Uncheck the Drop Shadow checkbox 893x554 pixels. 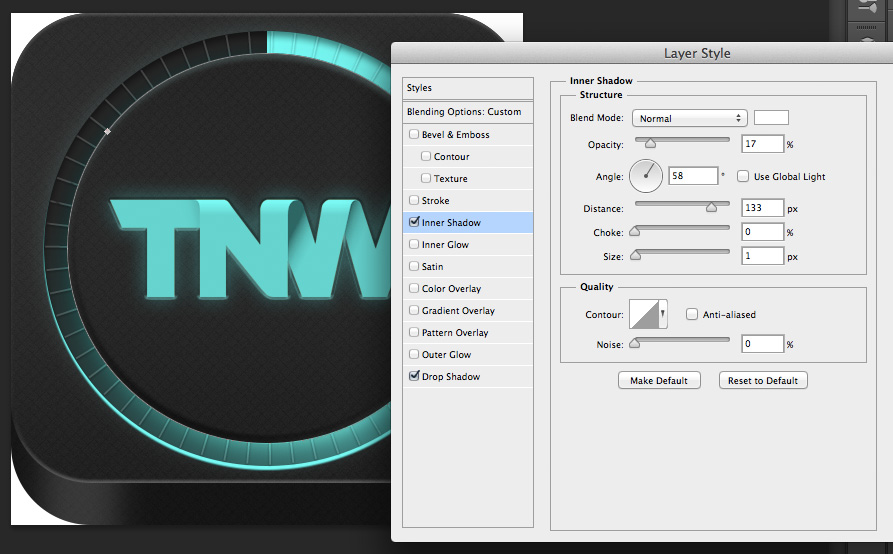tap(414, 376)
